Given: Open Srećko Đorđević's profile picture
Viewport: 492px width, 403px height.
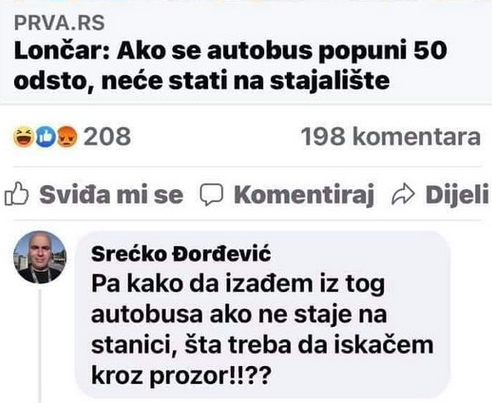Looking at the screenshot, I should (x=40, y=257).
